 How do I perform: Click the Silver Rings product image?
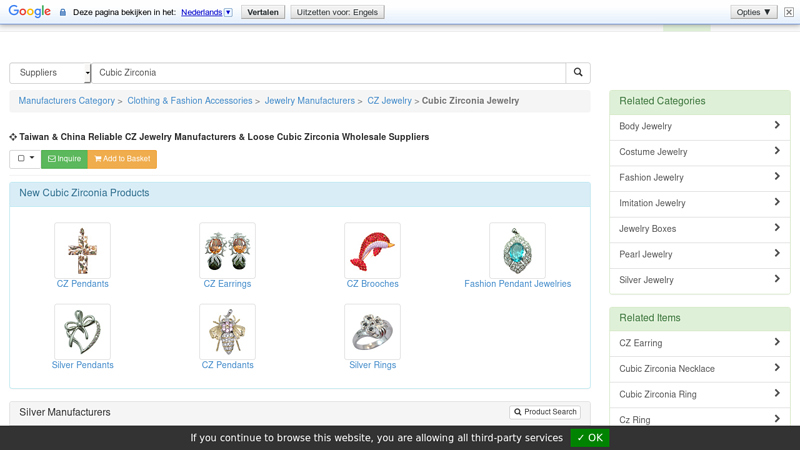372,332
